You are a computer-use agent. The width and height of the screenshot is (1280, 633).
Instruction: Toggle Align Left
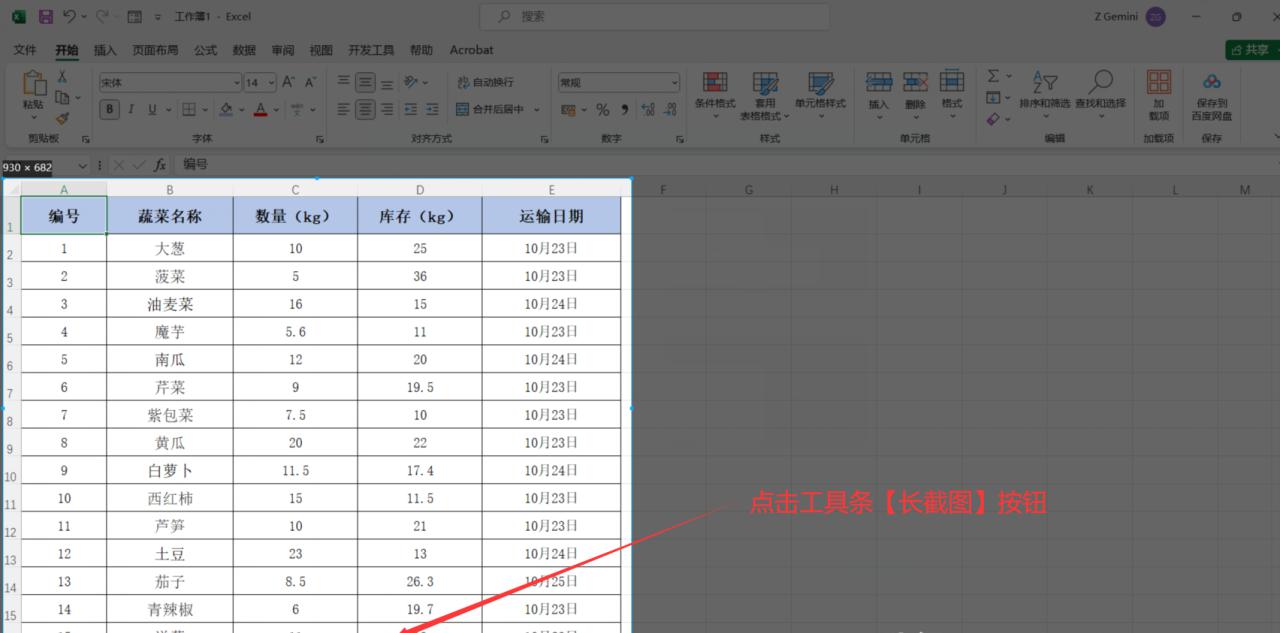tap(344, 110)
